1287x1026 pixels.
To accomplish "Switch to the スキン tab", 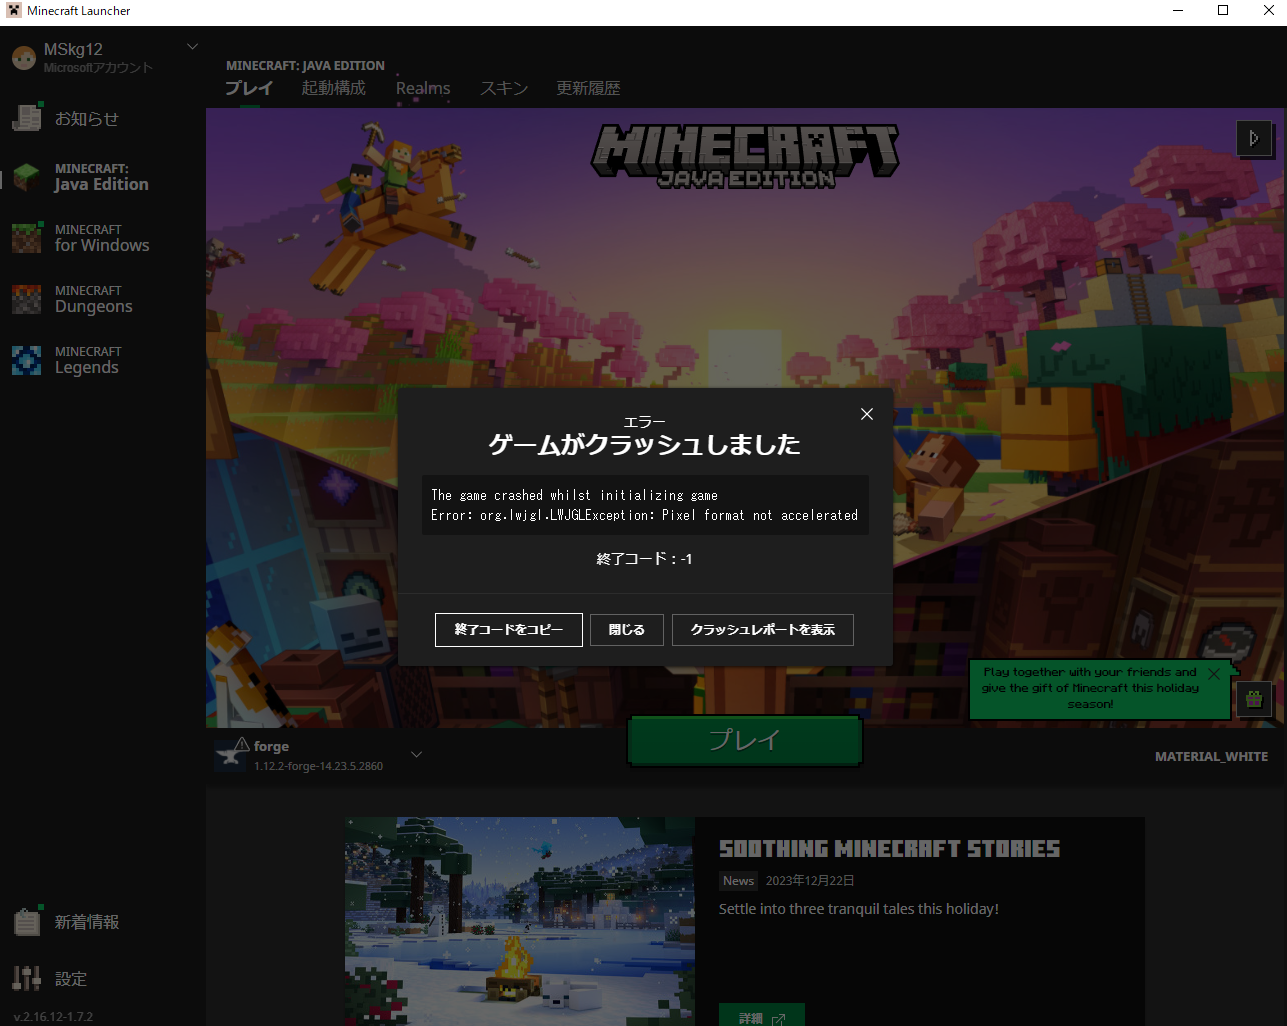I will [503, 88].
